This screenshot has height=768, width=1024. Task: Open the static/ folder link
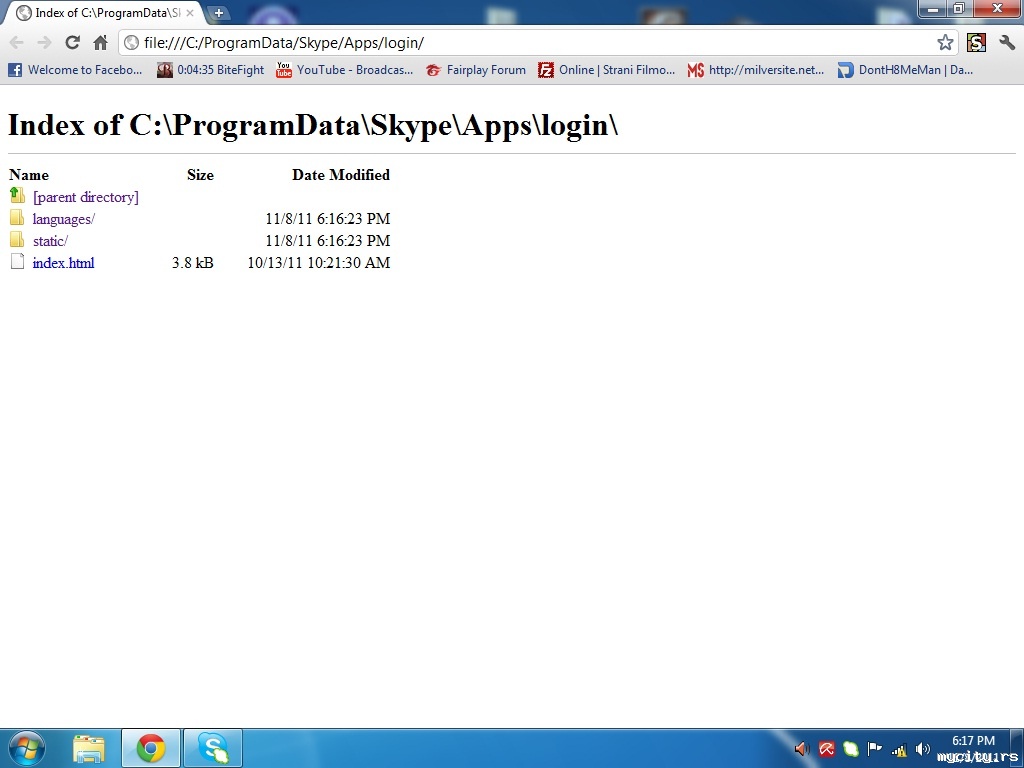[50, 241]
